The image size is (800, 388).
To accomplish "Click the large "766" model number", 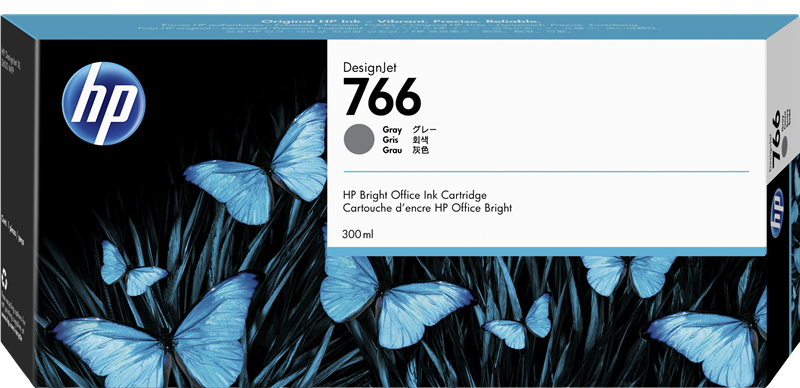I will pyautogui.click(x=383, y=96).
